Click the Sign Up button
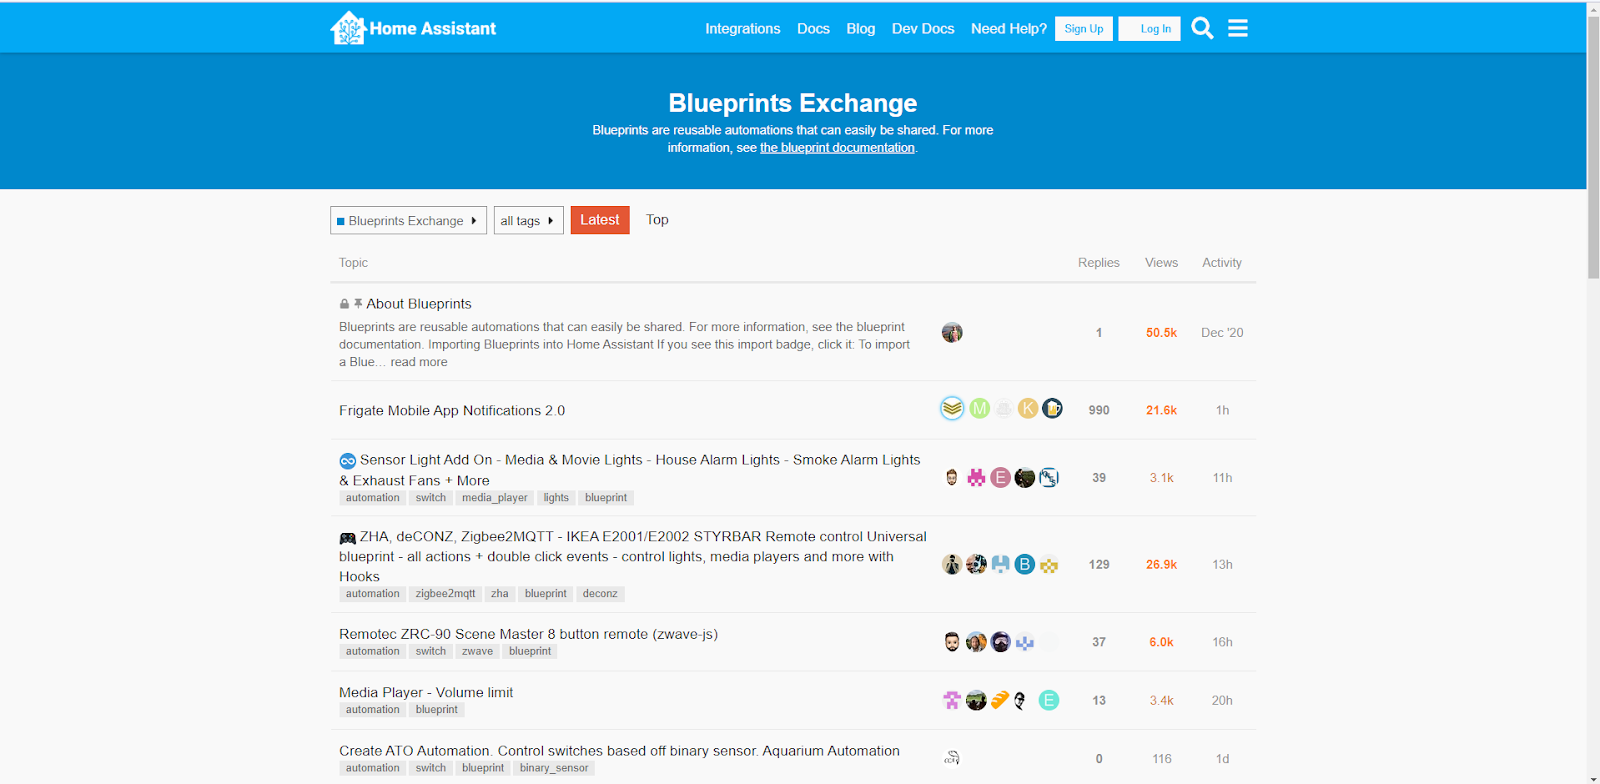 1084,29
